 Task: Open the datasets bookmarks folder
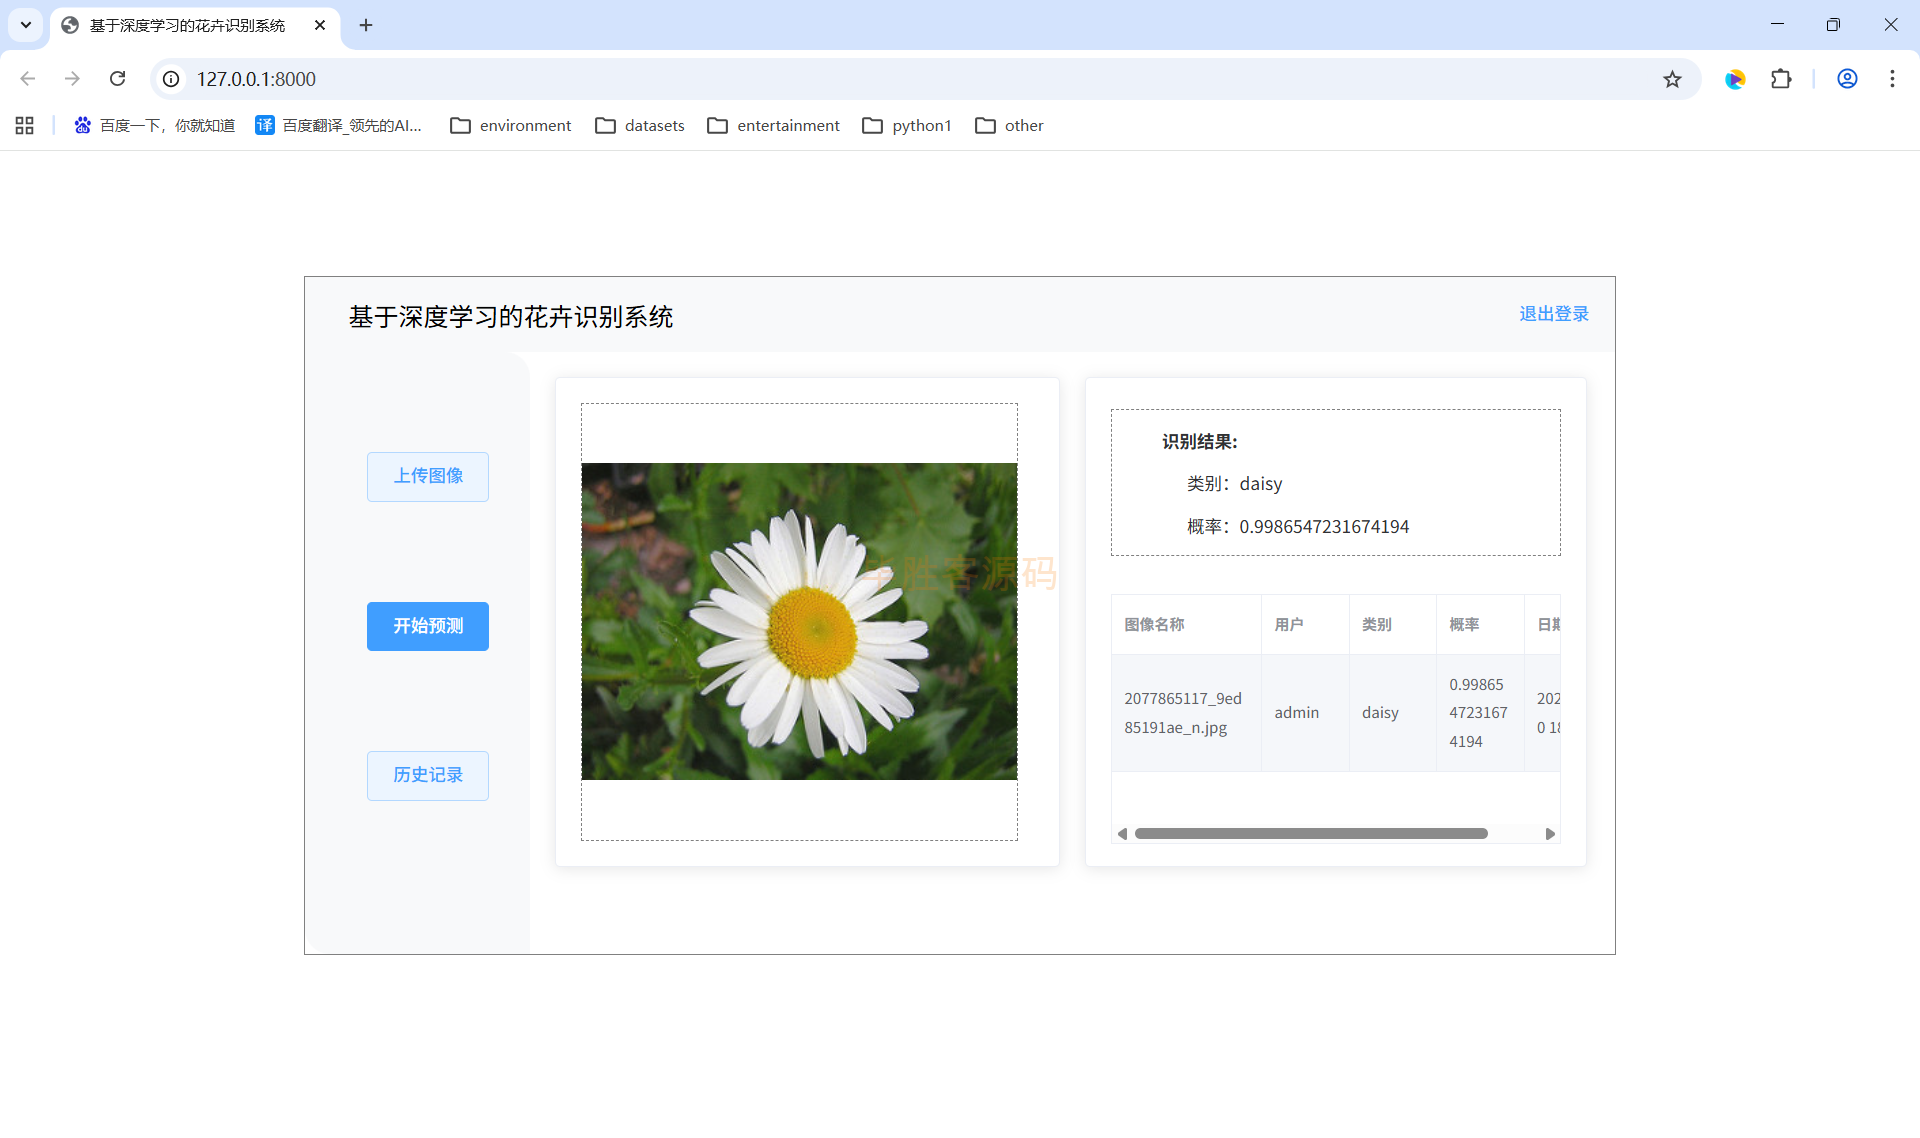tap(640, 125)
